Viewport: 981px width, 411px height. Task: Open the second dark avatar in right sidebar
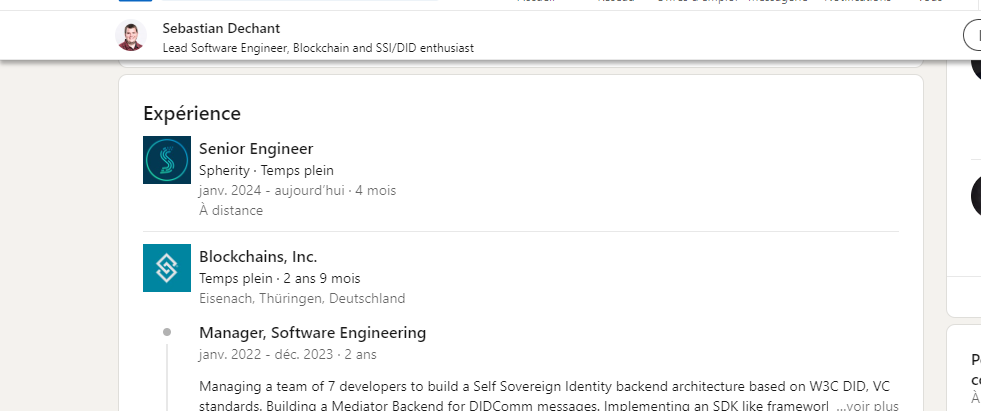[976, 196]
